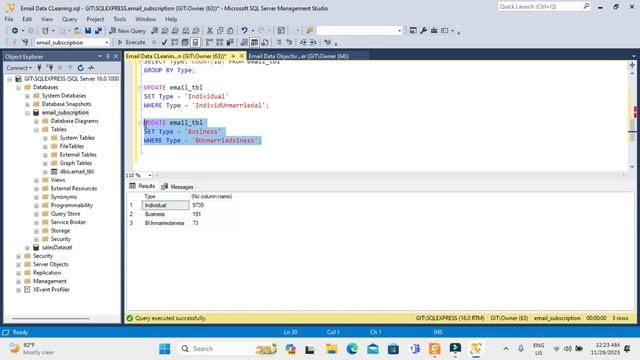This screenshot has height=360, width=640.
Task: Execute the selected SQL query
Action: click(x=131, y=42)
